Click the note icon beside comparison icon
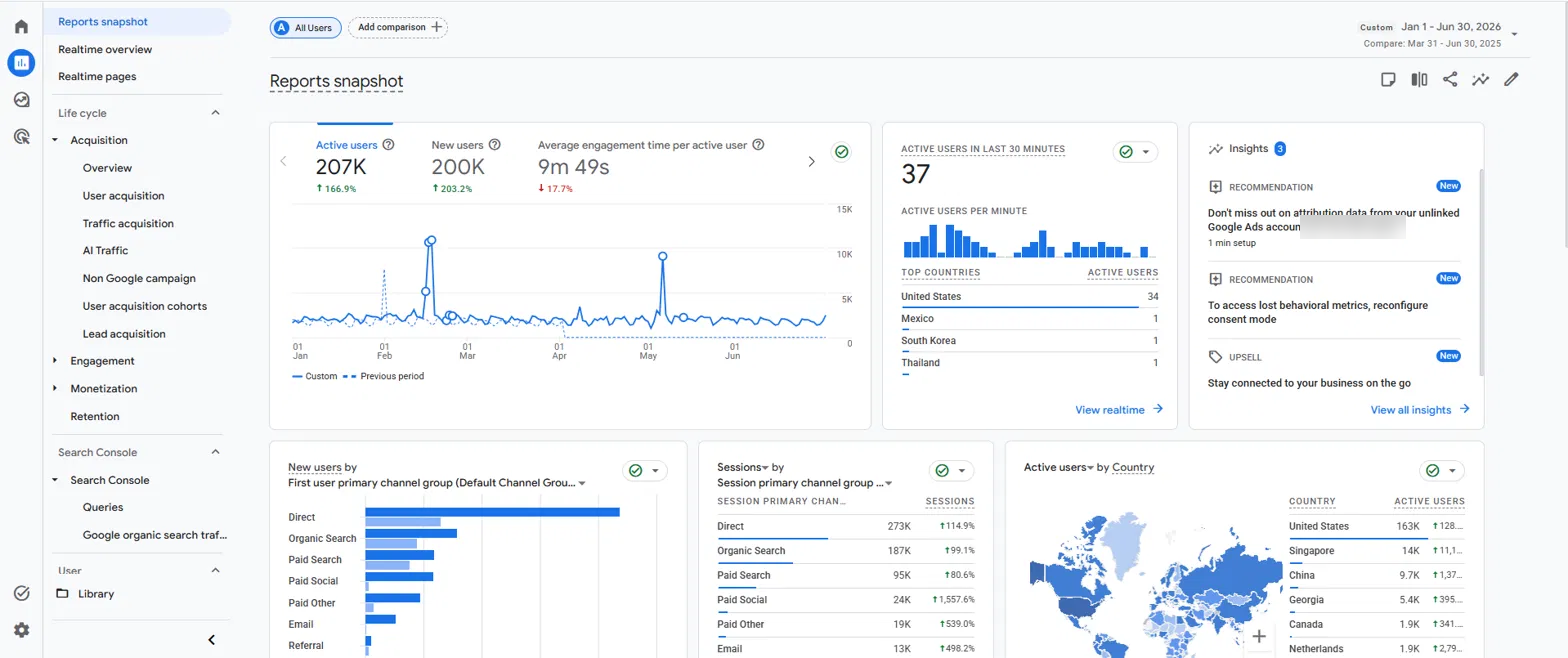This screenshot has height=658, width=1568. (x=1388, y=80)
